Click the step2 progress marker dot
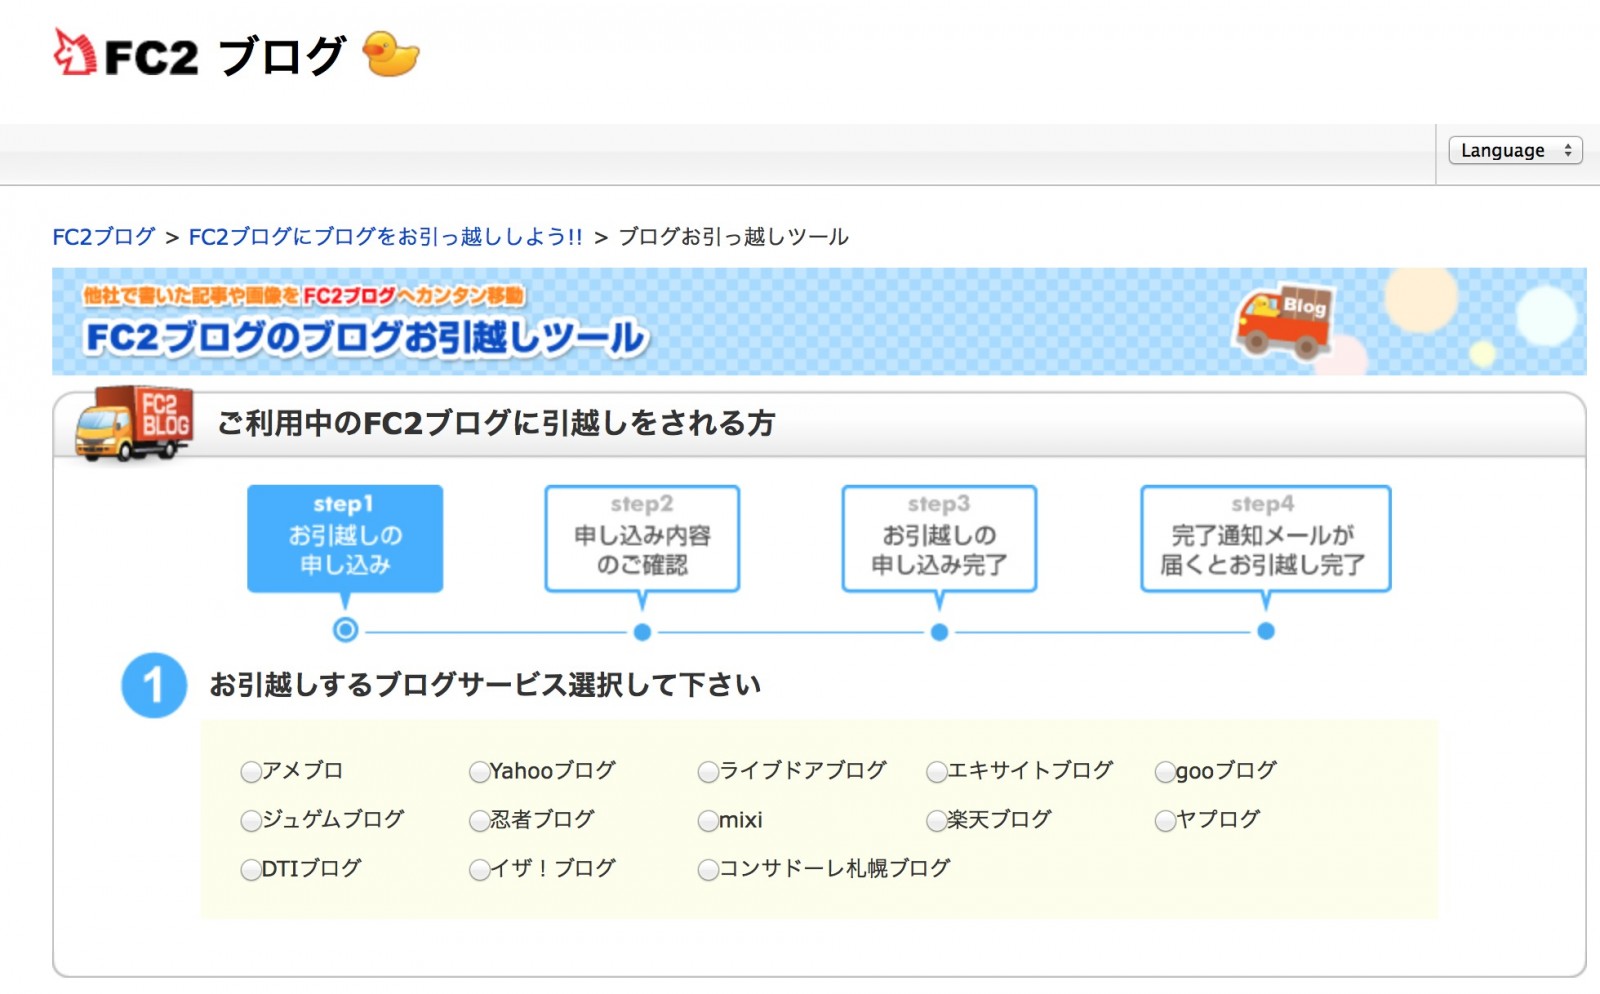 click(642, 632)
